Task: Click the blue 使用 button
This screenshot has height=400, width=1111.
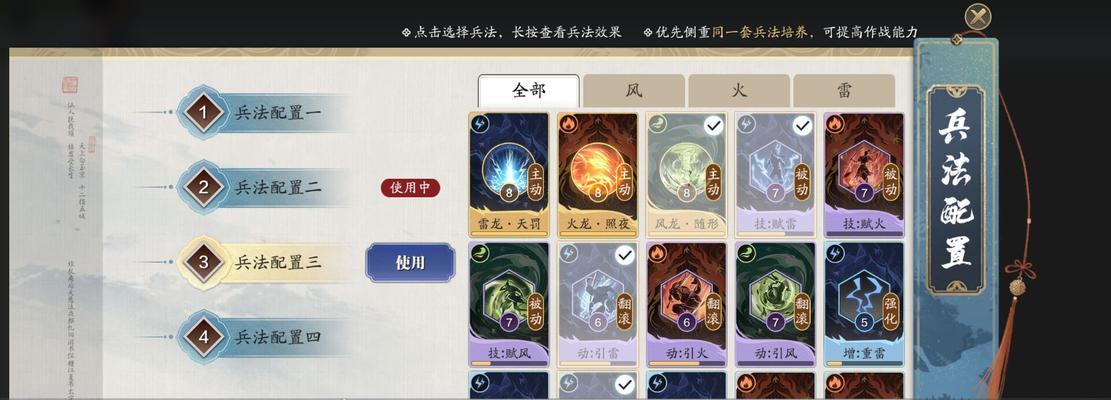Action: (410, 263)
